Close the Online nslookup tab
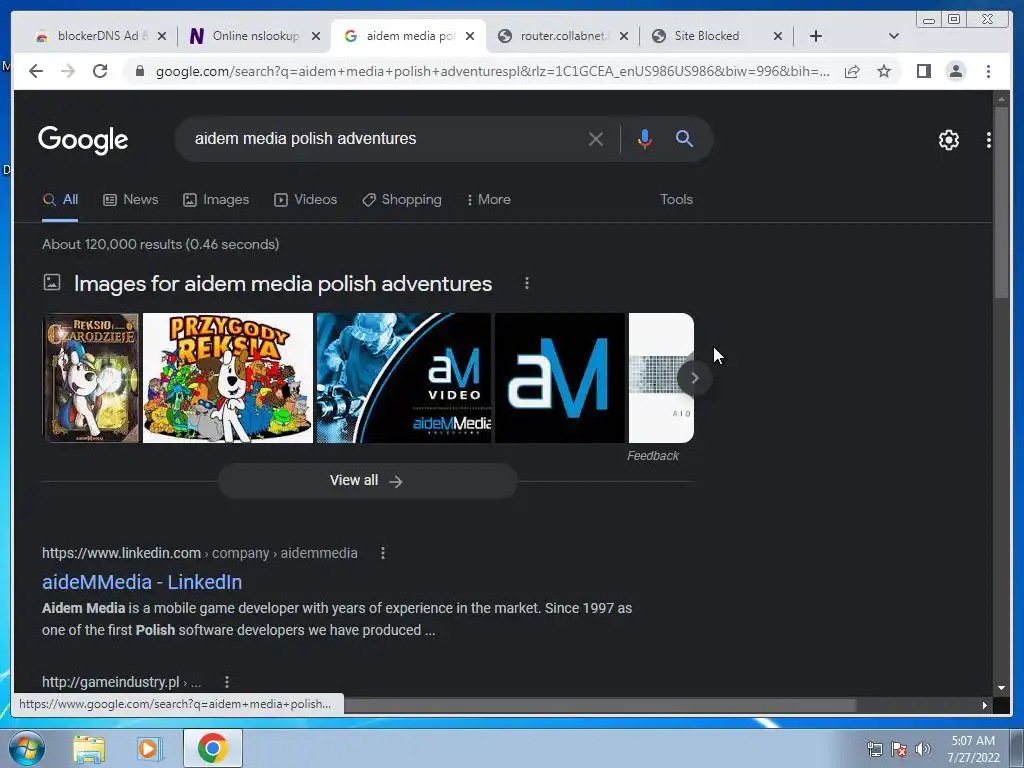Screen dimensions: 1024x768 [315, 36]
